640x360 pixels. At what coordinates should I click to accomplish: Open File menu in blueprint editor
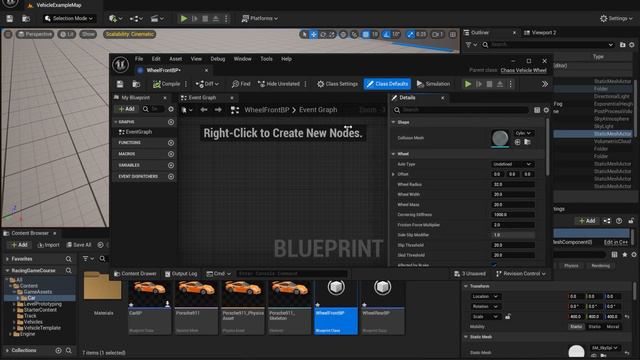tap(139, 59)
